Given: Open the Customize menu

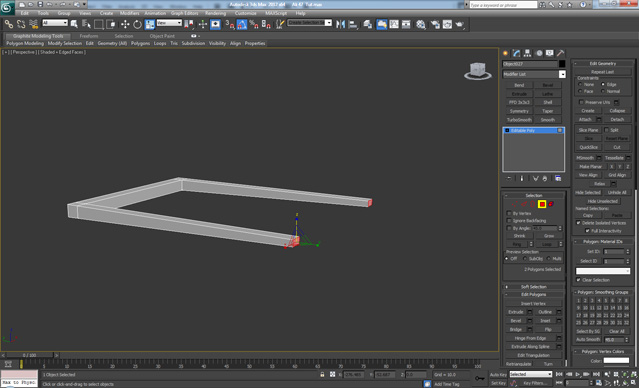Looking at the screenshot, I should click(x=246, y=13).
